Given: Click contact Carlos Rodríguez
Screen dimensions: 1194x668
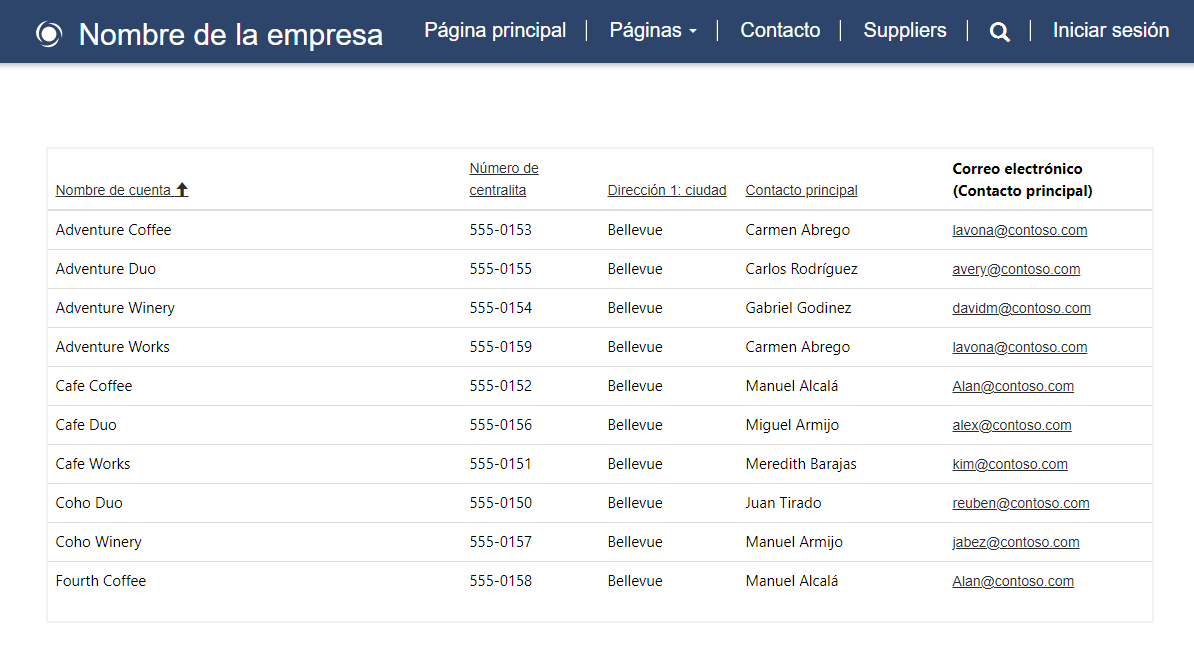Looking at the screenshot, I should click(x=801, y=269).
